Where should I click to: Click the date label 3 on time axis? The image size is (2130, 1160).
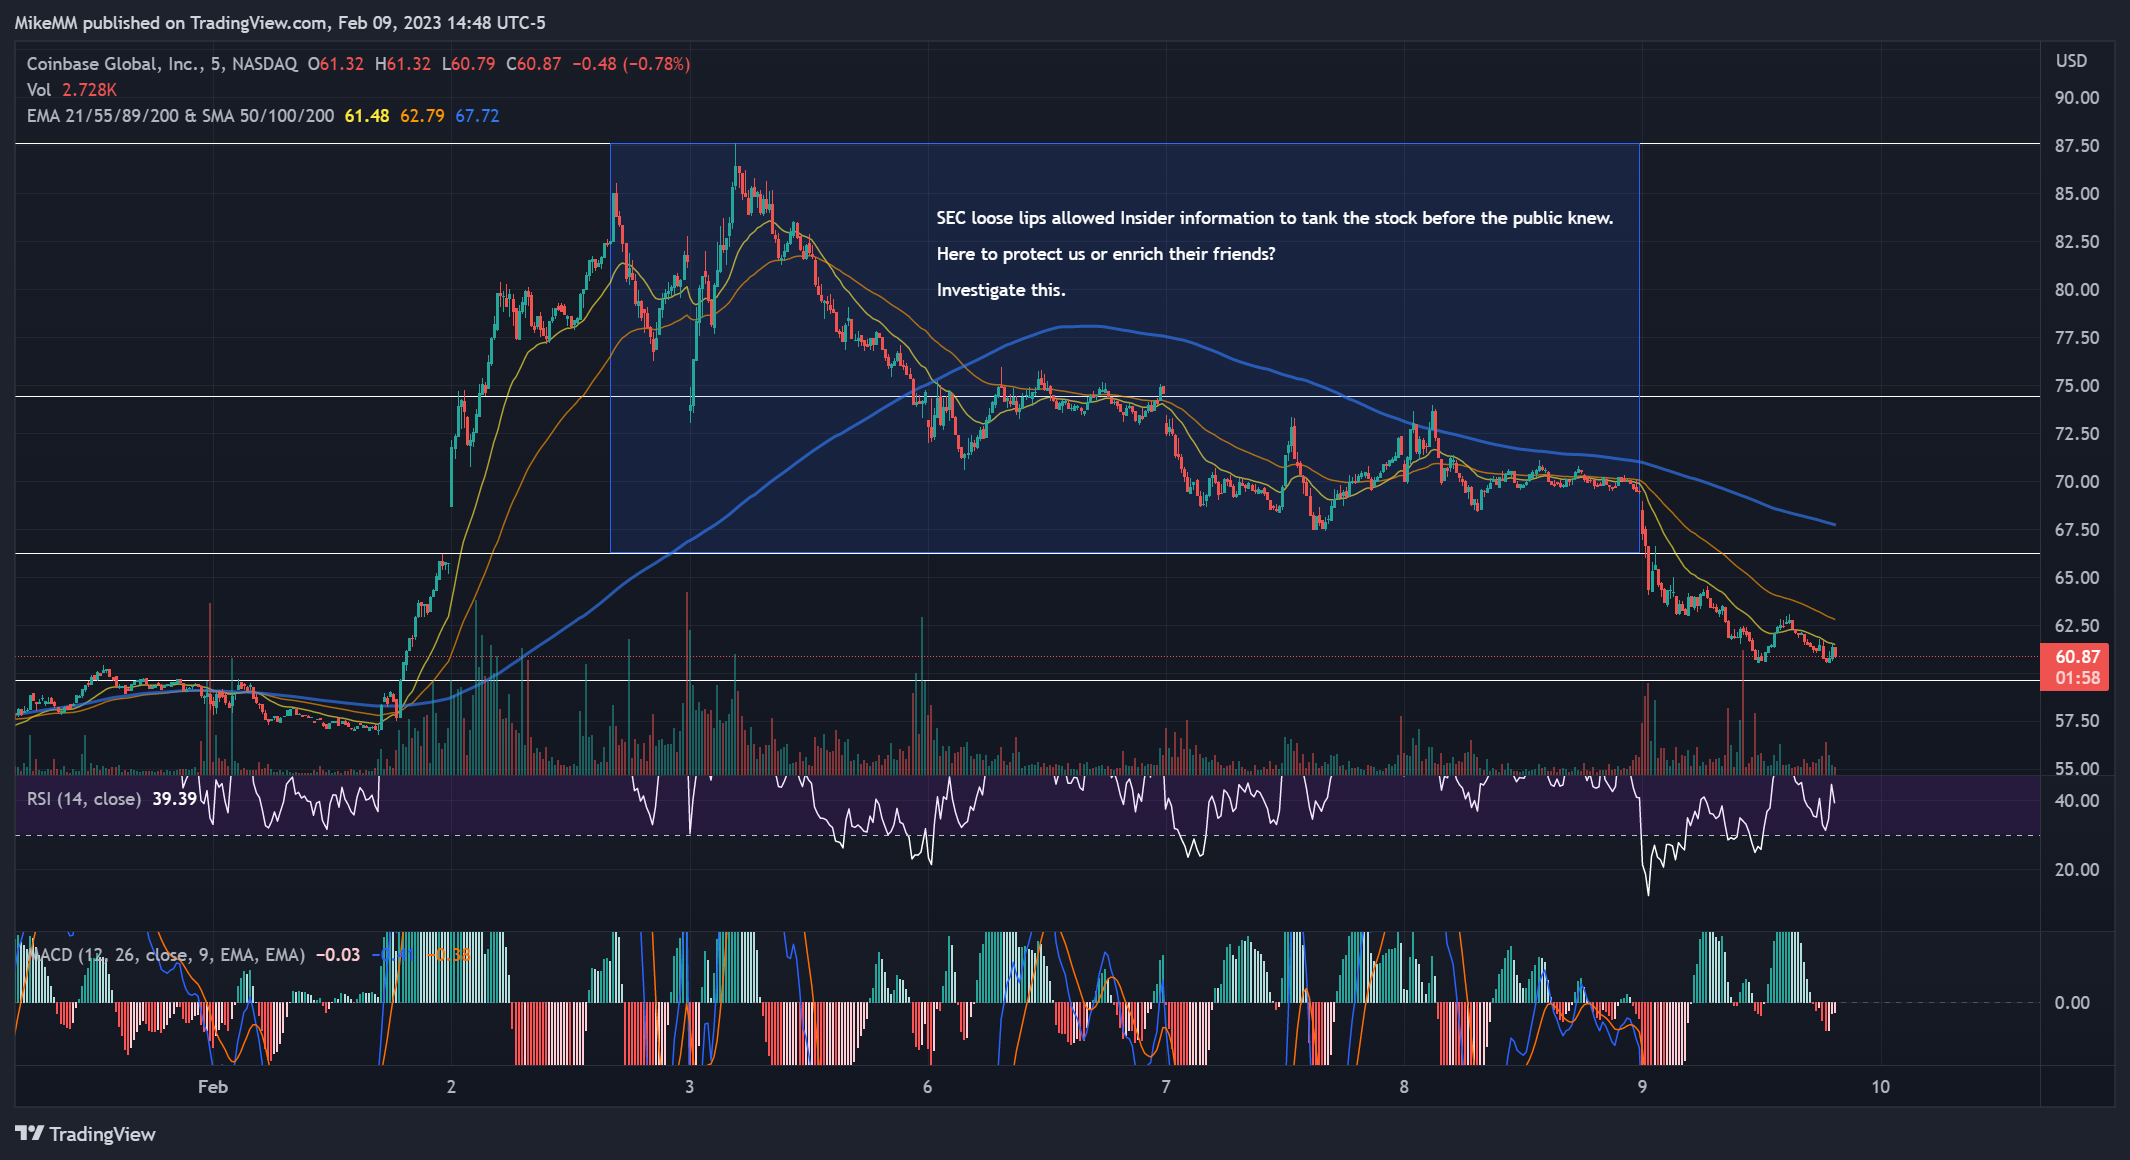689,1087
